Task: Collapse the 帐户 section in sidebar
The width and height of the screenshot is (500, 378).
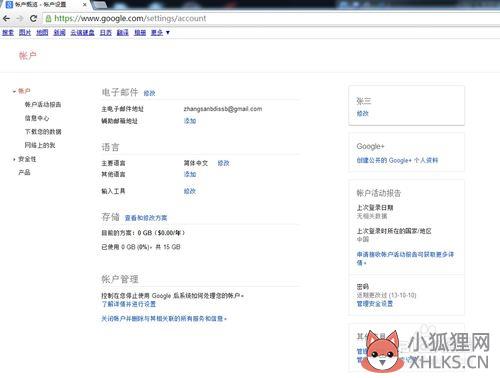Action: pos(14,91)
